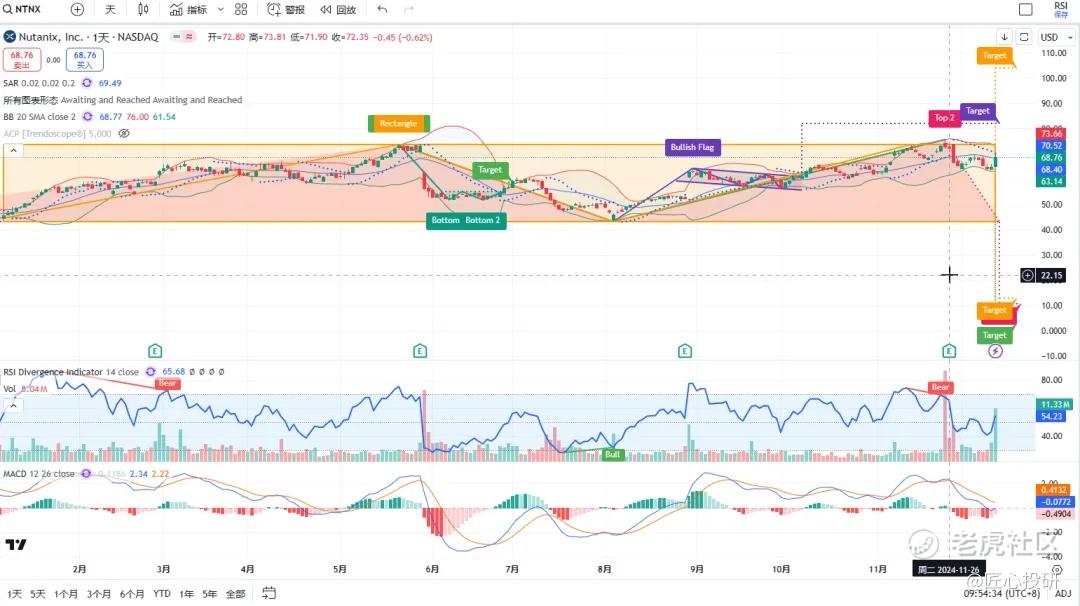Click the 68.76 买入 buy button
1080x606 pixels.
[85, 60]
